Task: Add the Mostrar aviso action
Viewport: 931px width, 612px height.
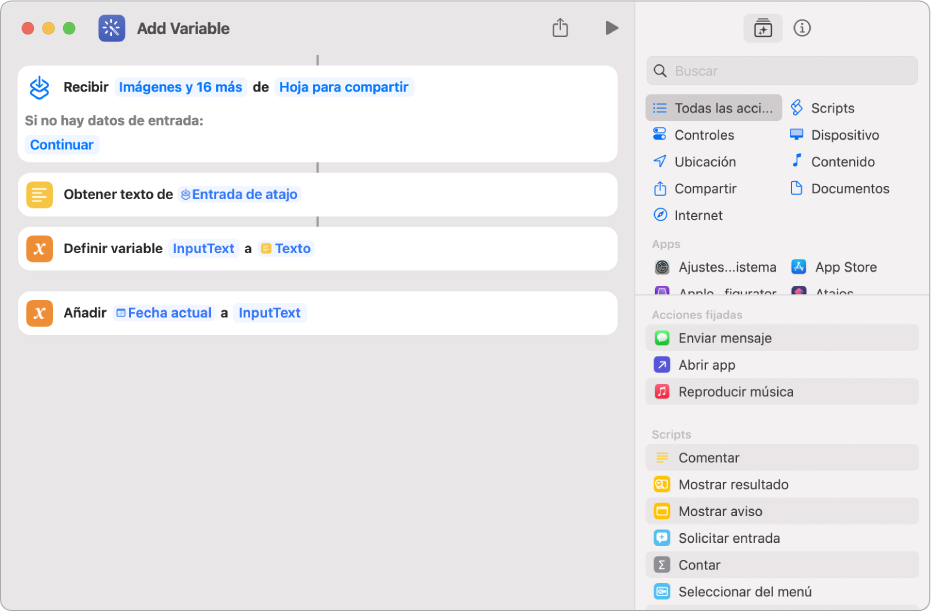Action: point(782,511)
